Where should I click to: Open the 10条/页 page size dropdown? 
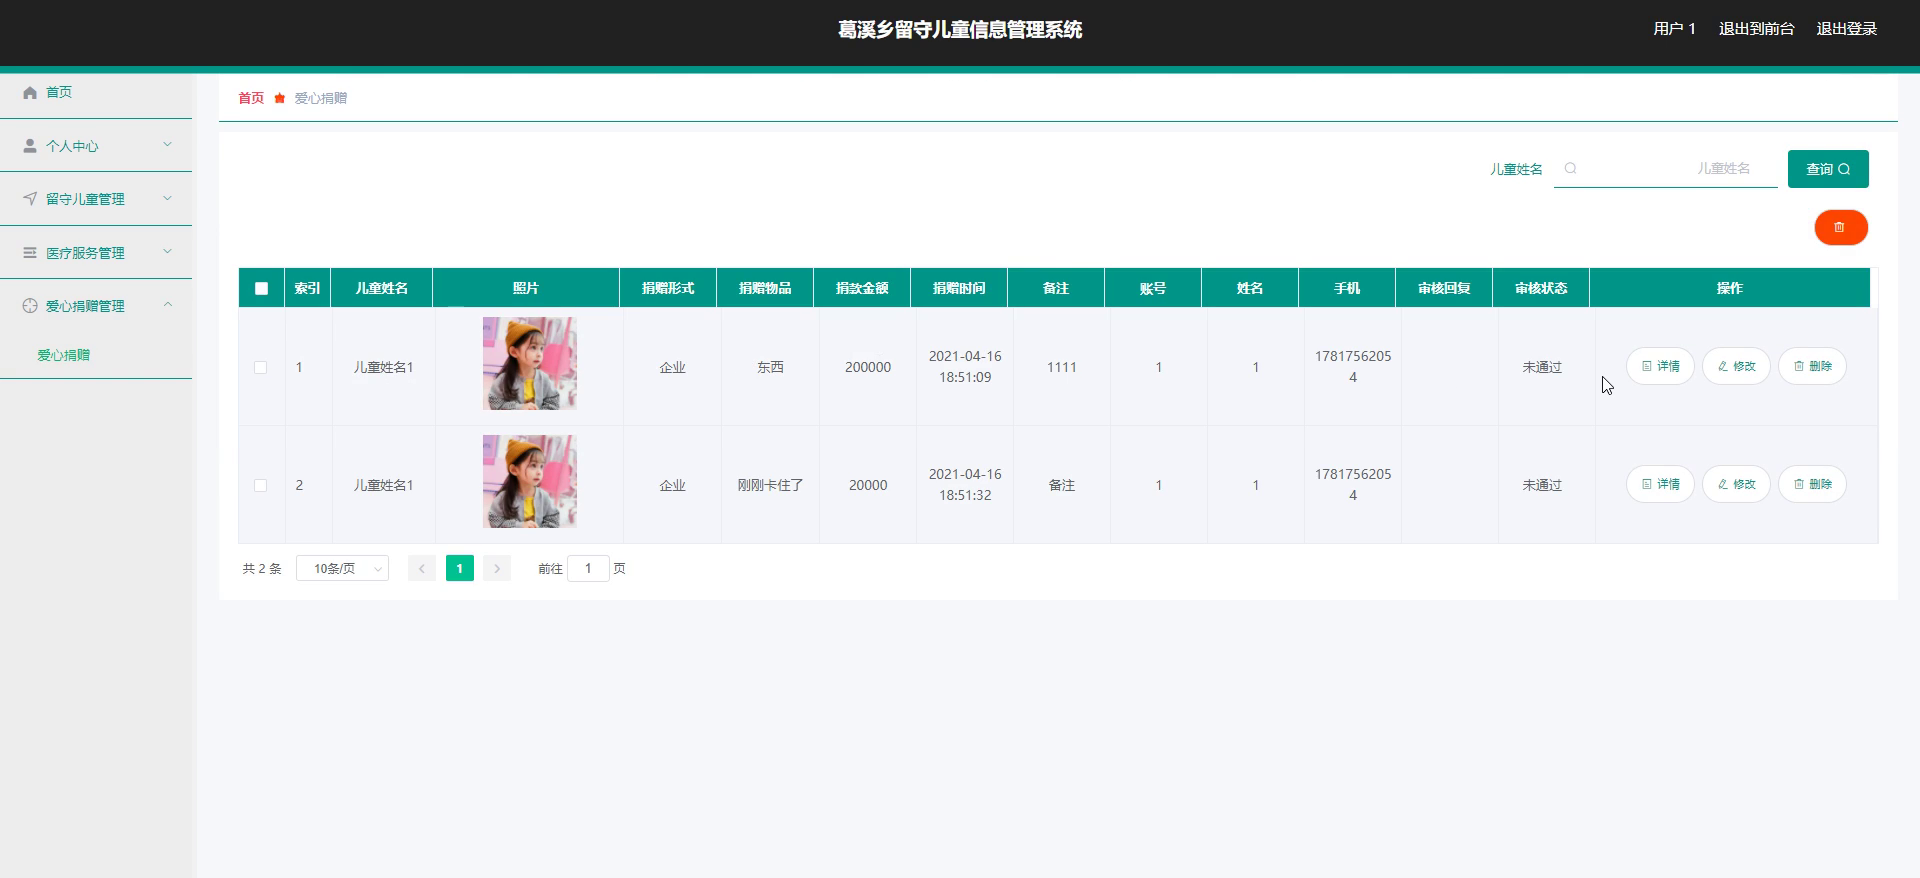[342, 568]
